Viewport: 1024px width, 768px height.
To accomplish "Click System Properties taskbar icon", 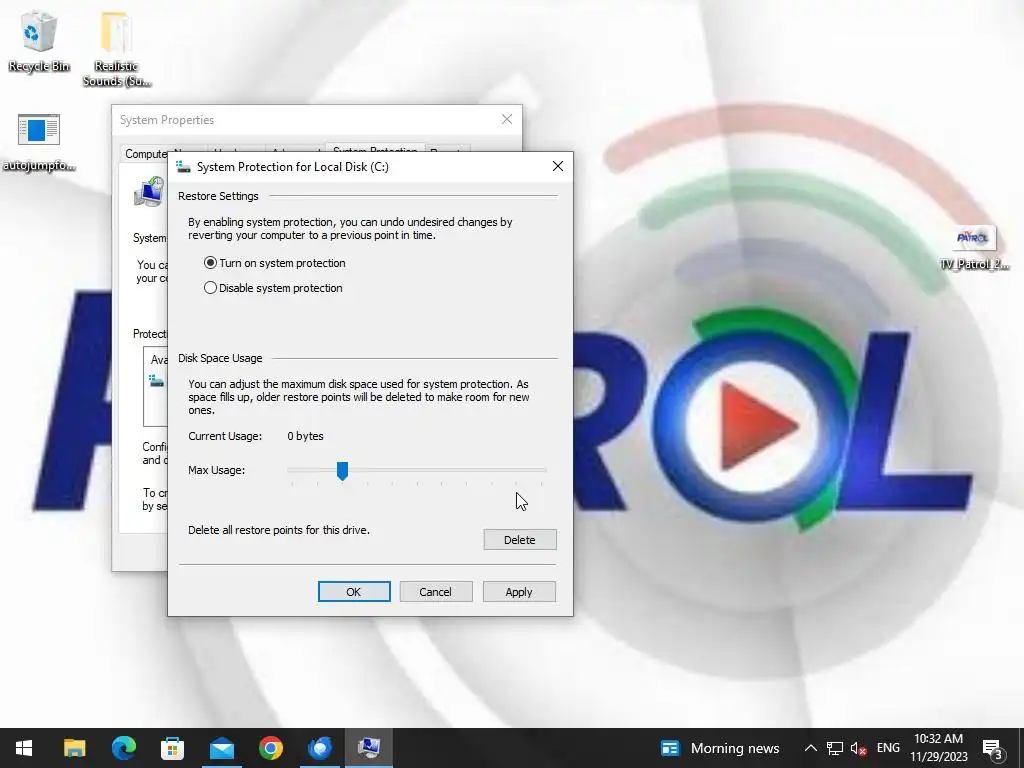I will point(369,748).
